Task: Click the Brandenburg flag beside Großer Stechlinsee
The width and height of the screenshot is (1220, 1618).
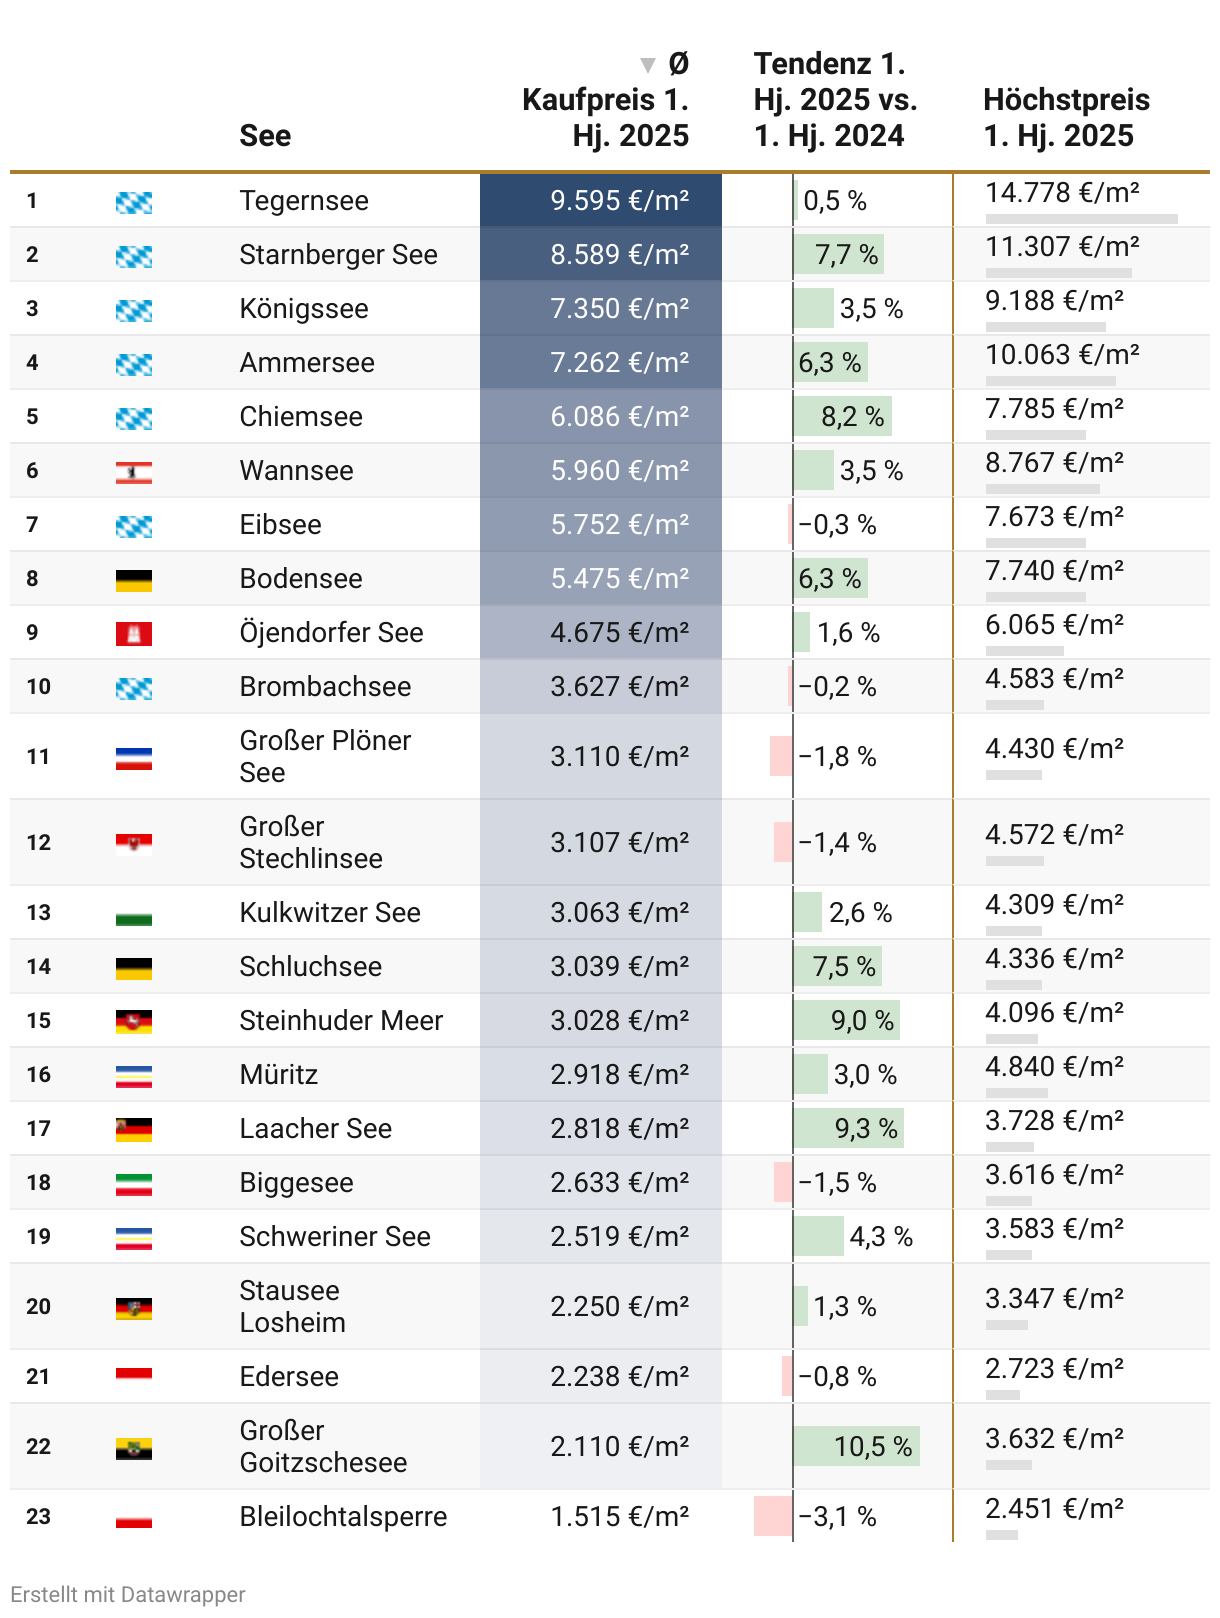Action: click(x=134, y=844)
